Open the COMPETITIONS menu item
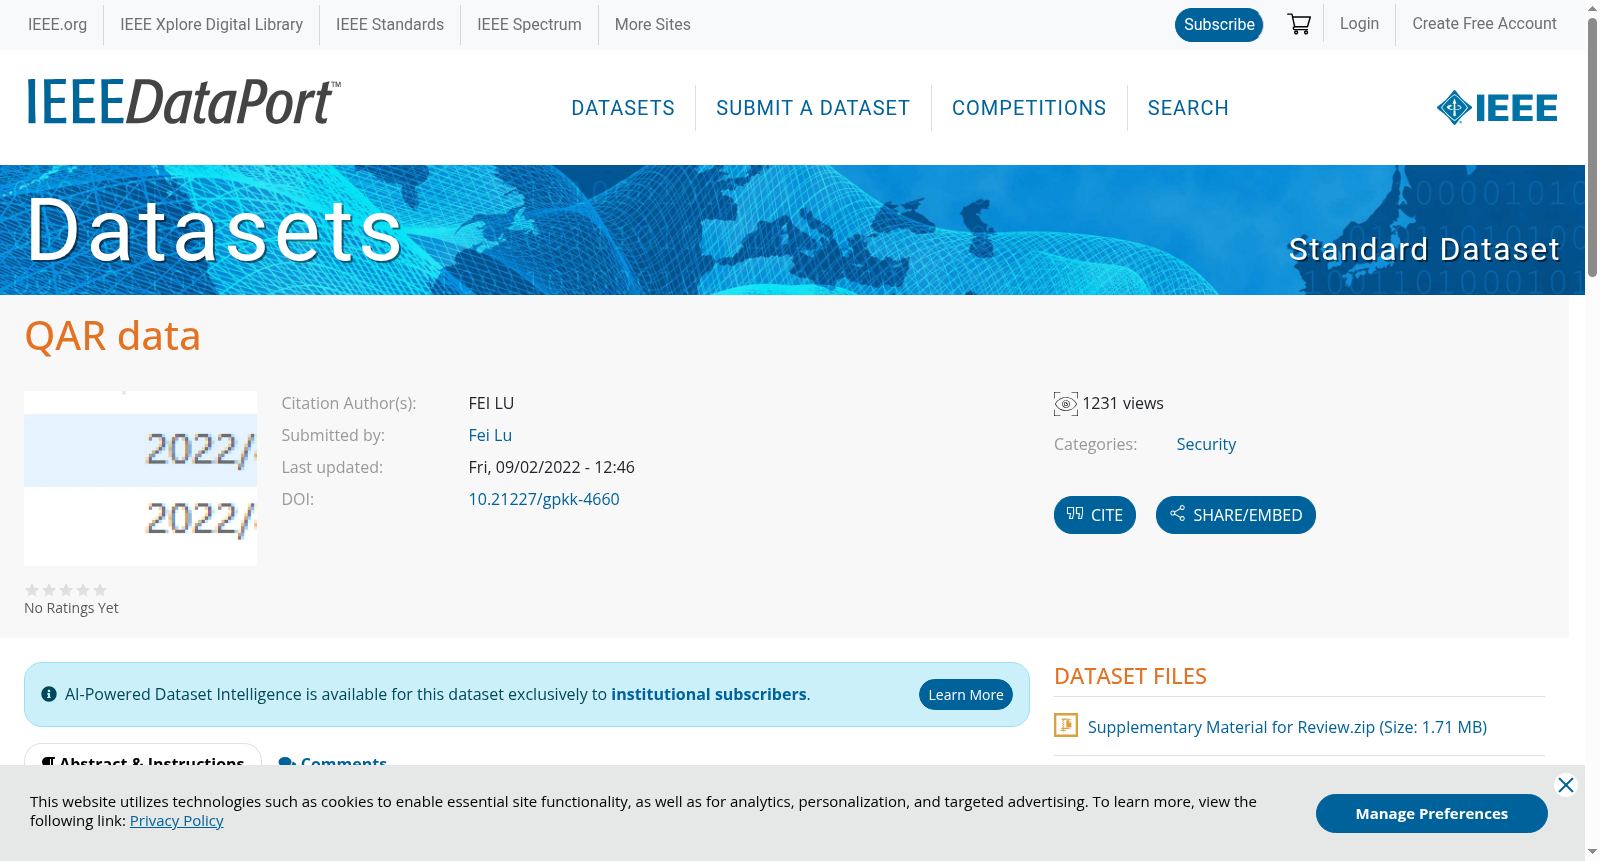1600x861 pixels. pos(1029,108)
